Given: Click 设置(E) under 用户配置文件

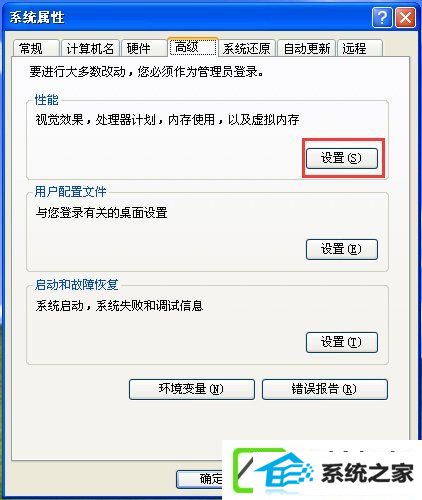Looking at the screenshot, I should tap(342, 249).
